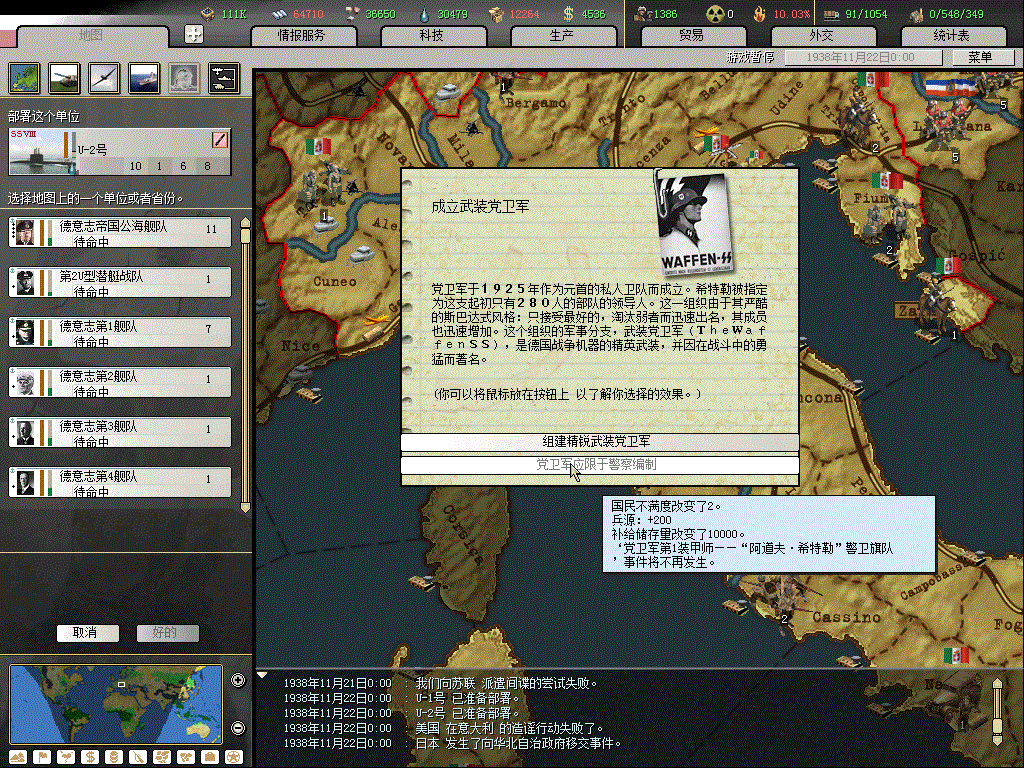Select the naval ship units filter icon
The width and height of the screenshot is (1024, 768).
(x=143, y=77)
